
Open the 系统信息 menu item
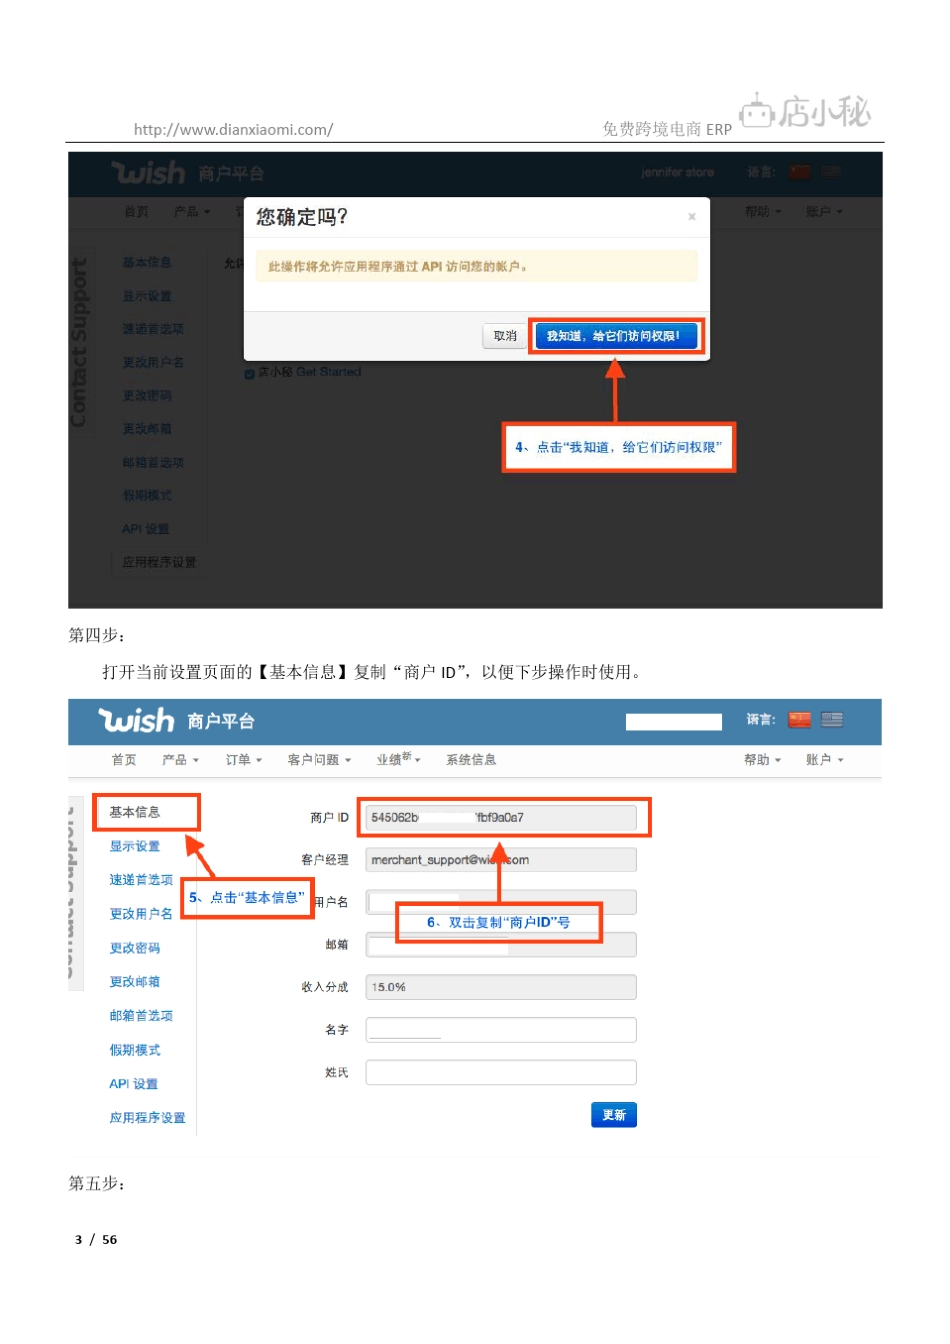(471, 760)
